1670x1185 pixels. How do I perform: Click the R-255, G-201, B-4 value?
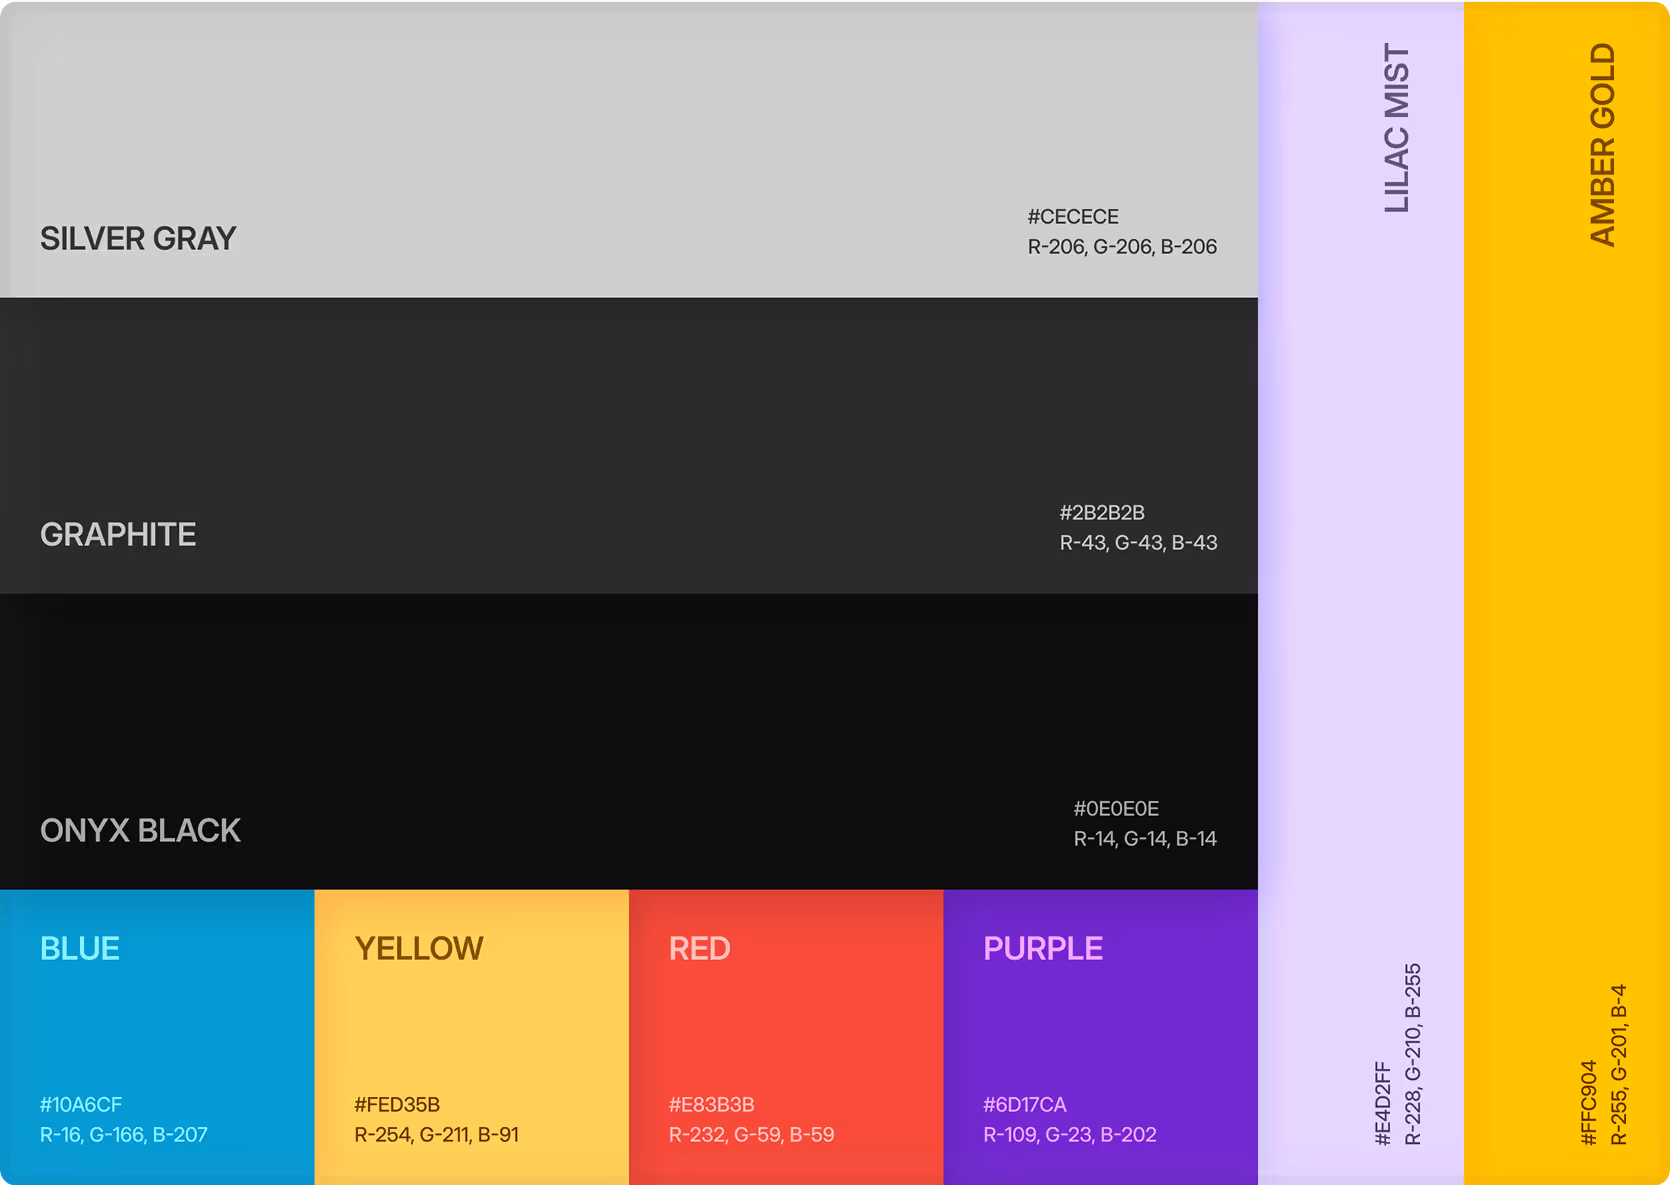(x=1619, y=1065)
